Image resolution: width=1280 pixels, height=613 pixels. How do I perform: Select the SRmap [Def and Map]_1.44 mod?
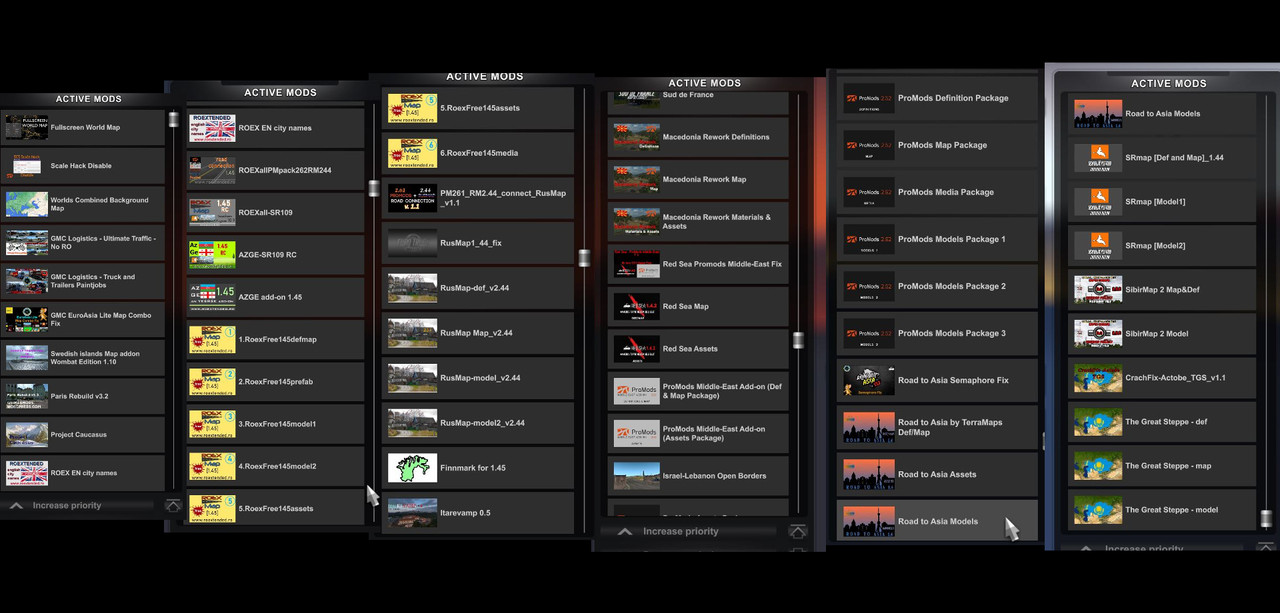tap(1162, 158)
